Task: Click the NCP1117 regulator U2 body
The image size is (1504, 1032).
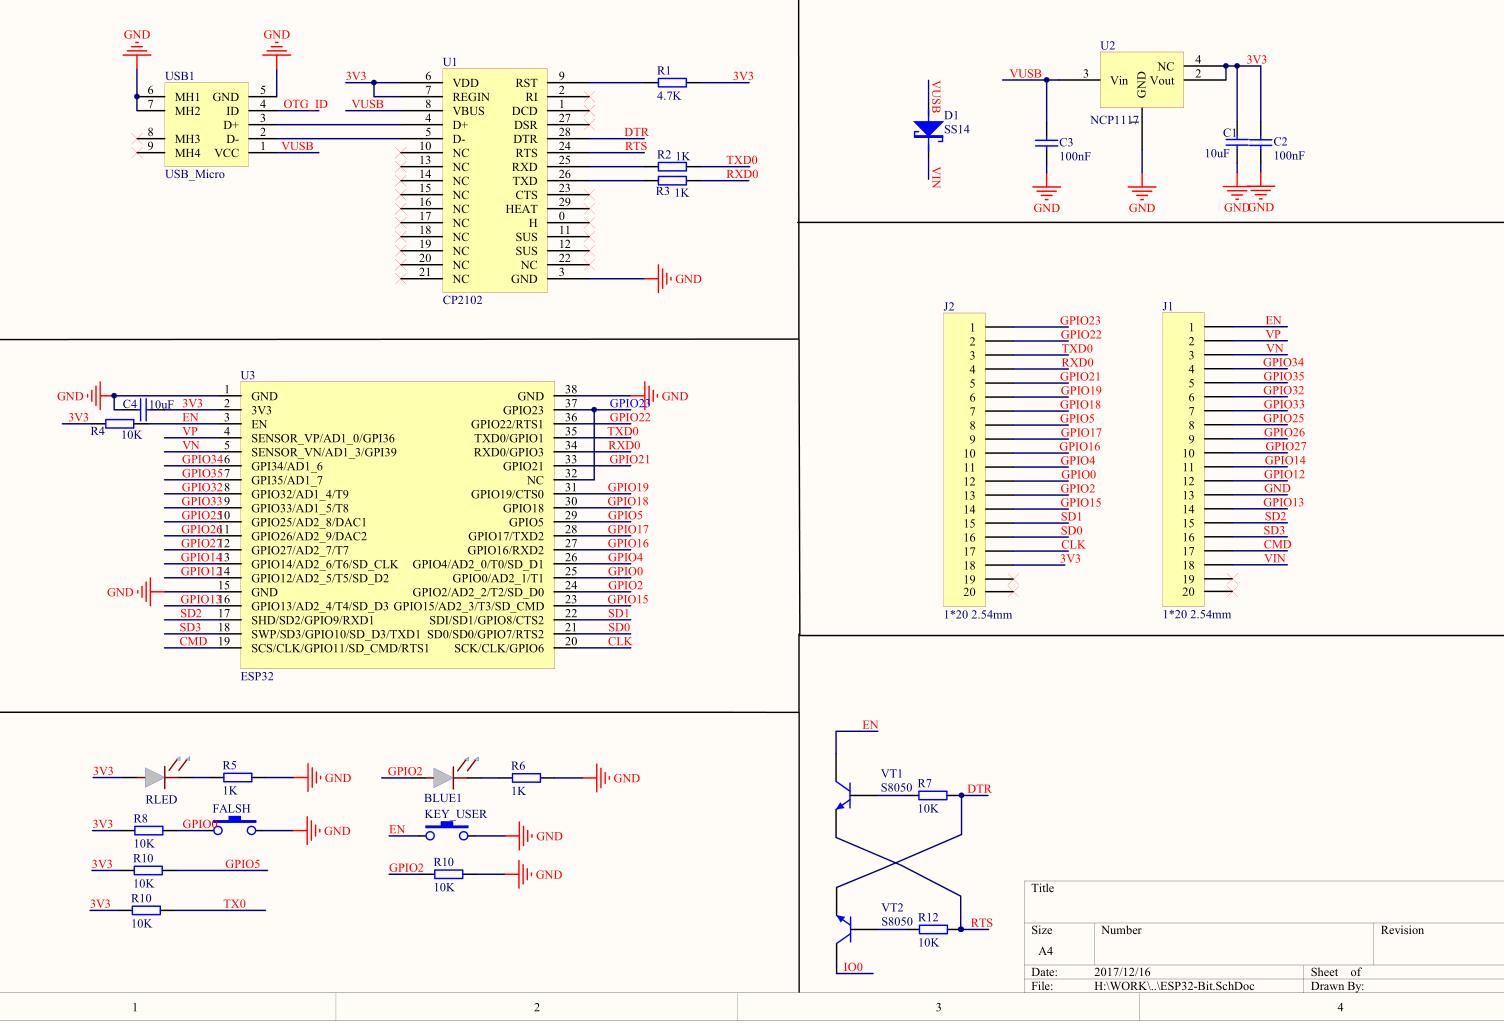Action: click(1140, 80)
